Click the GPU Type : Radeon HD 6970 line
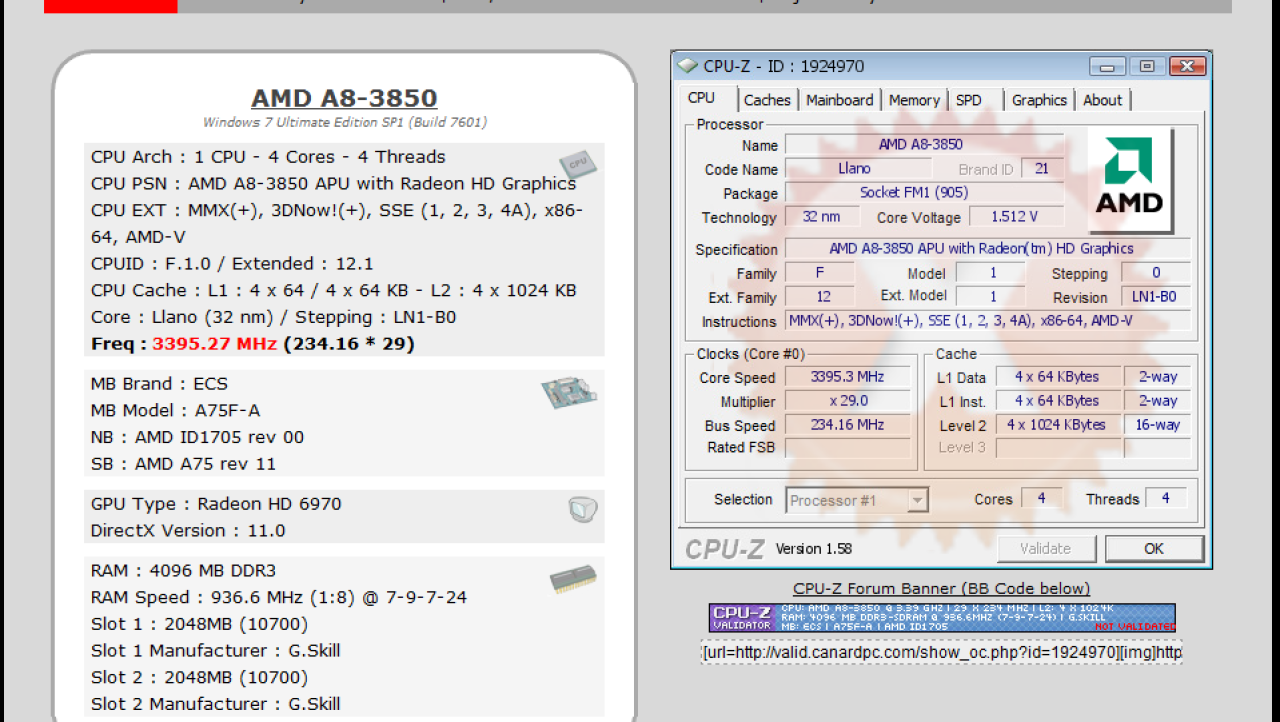This screenshot has height=722, width=1280. point(216,504)
